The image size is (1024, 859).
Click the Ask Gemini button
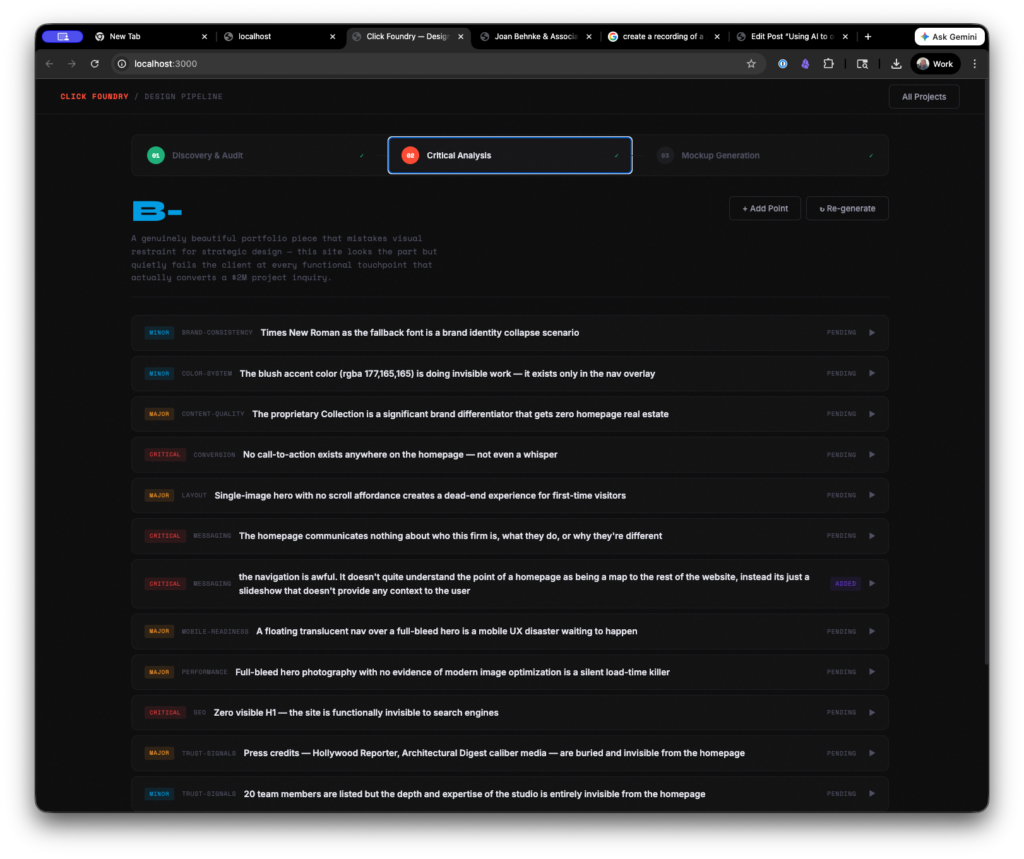click(x=949, y=37)
